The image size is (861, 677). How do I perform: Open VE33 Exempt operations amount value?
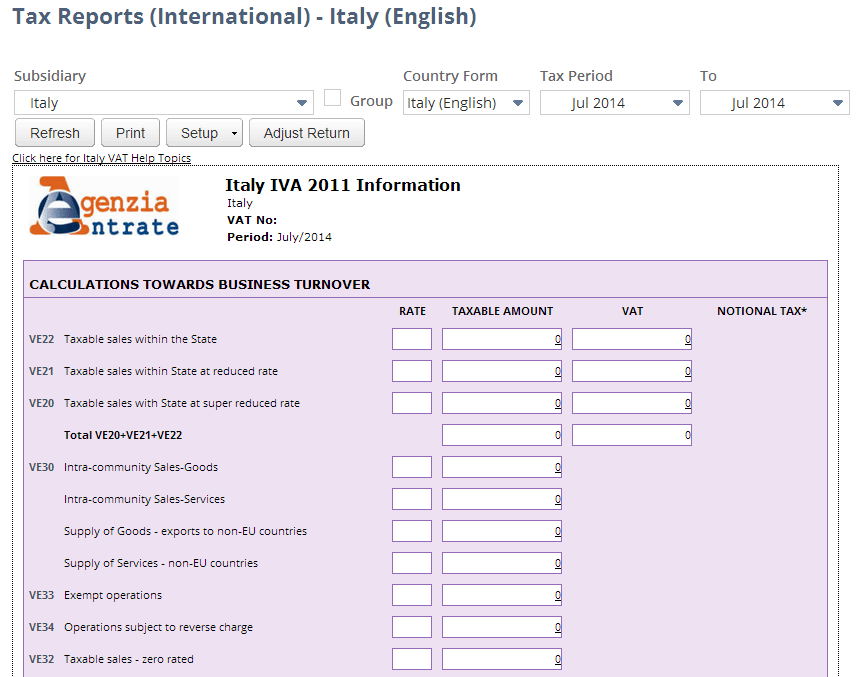(x=557, y=595)
